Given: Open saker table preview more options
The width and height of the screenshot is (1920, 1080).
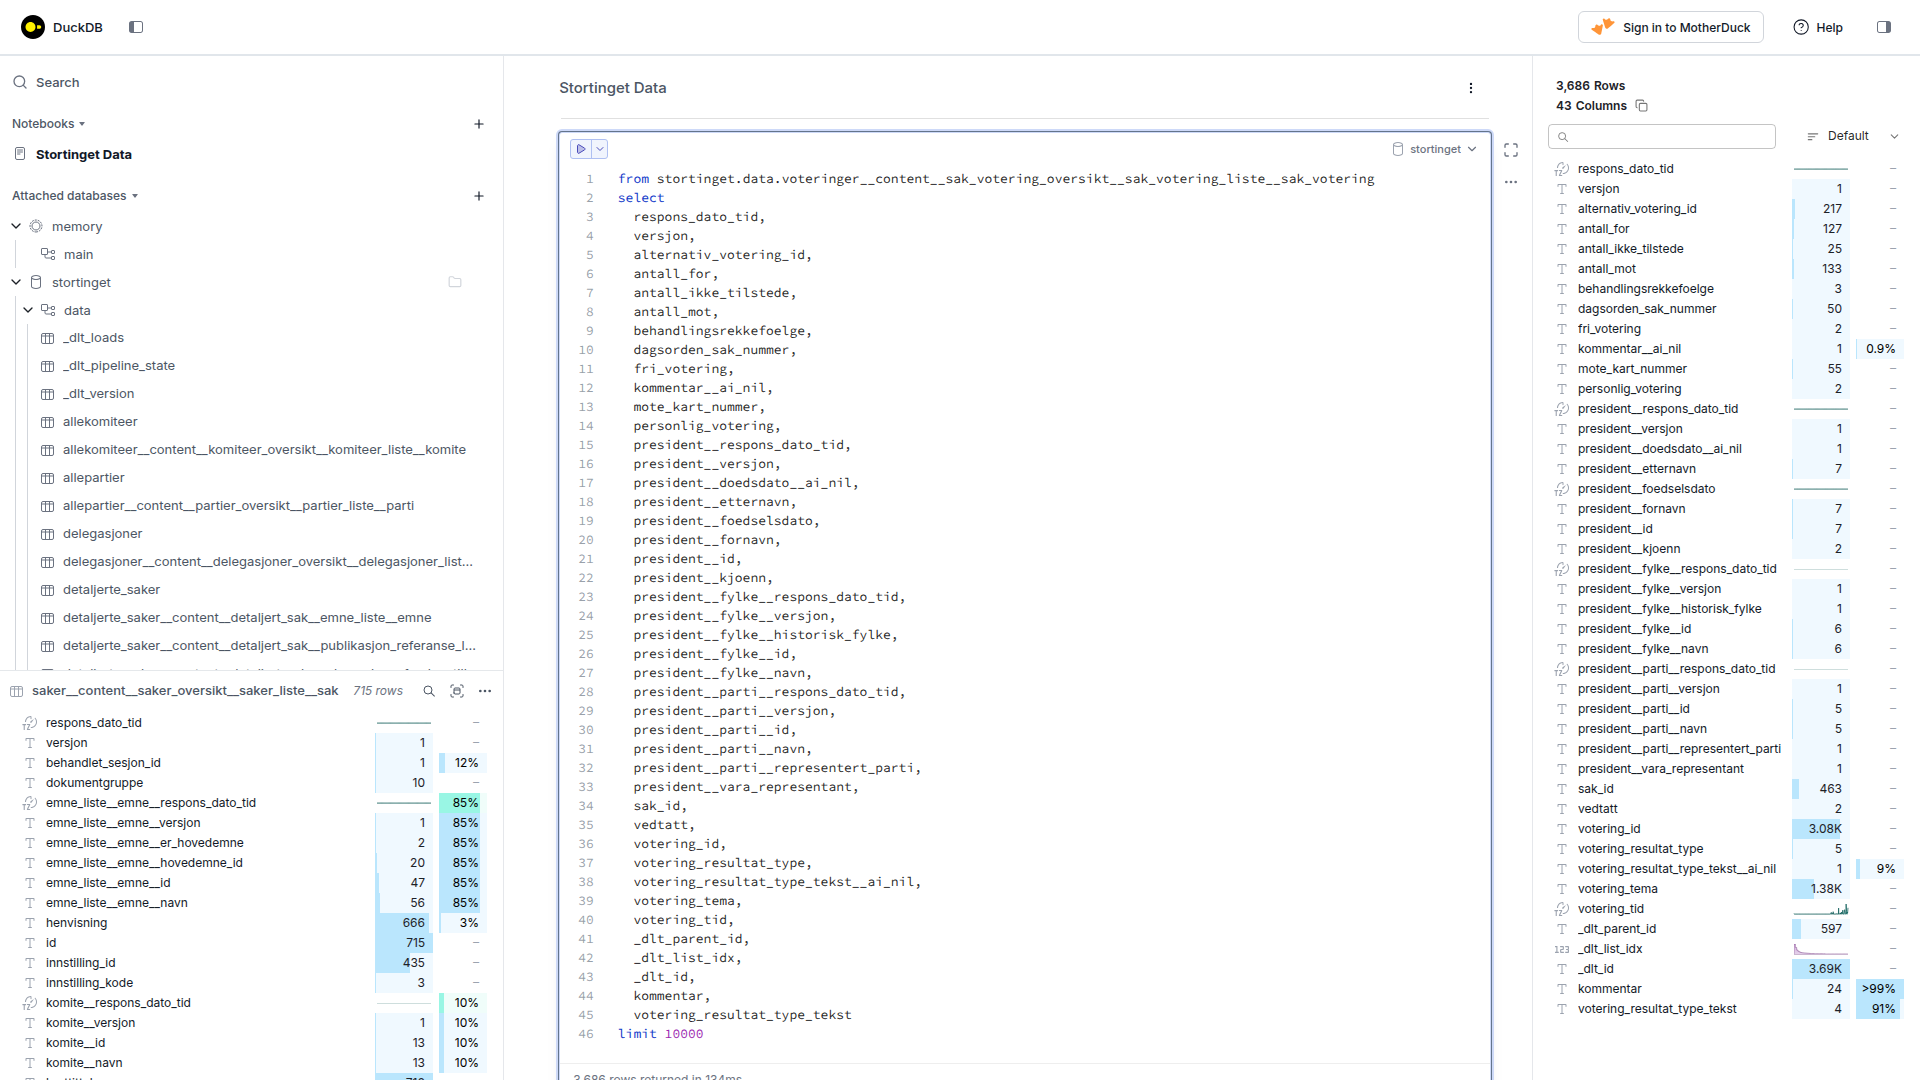Looking at the screenshot, I should 485,691.
